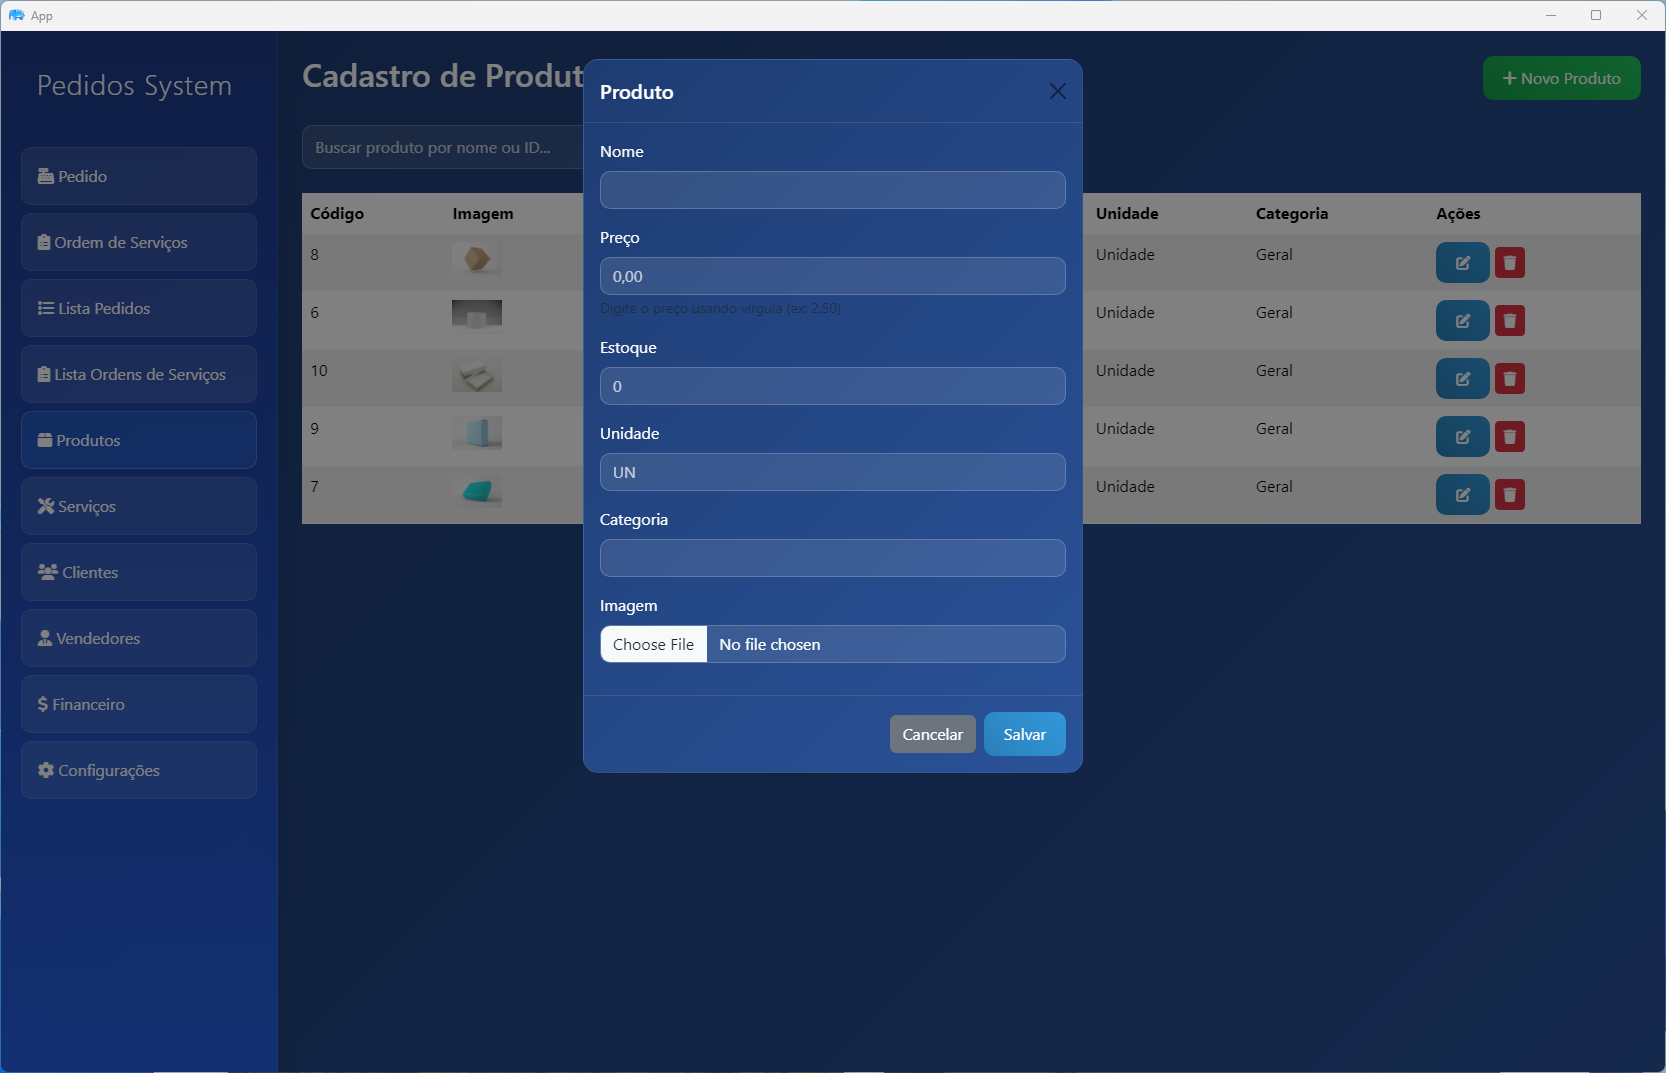Screen dimensions: 1666x1073
Task: Open Lista Pedidos from sidebar
Action: [139, 308]
